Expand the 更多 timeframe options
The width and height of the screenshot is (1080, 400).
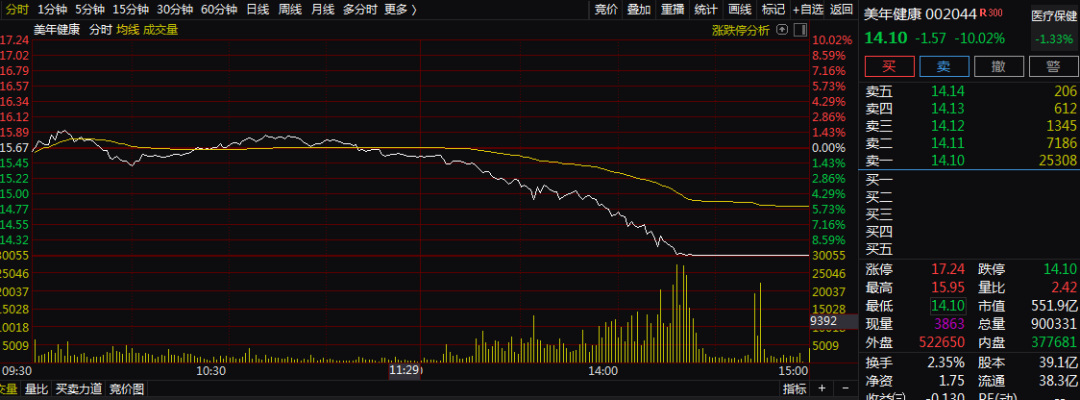[x=400, y=9]
